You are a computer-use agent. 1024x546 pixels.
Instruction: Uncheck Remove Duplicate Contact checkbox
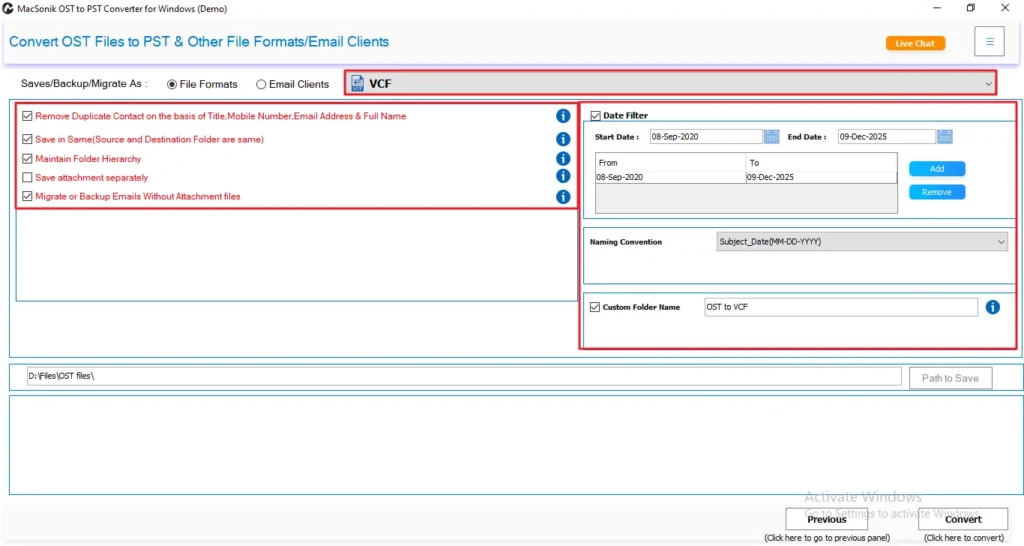point(27,116)
